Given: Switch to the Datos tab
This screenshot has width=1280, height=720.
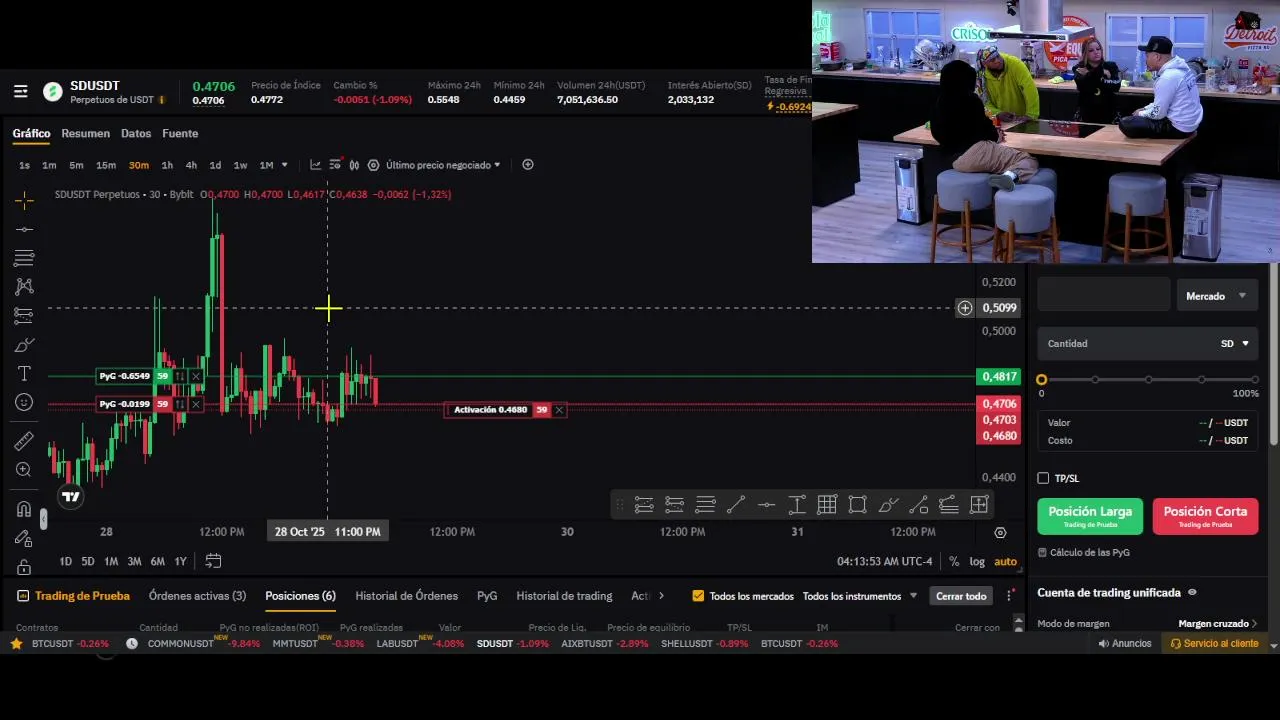Looking at the screenshot, I should 136,134.
